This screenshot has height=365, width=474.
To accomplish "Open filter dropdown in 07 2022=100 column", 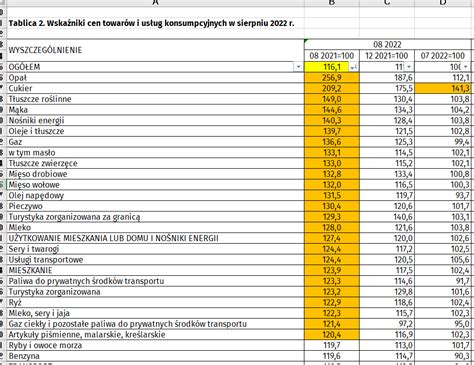I will coord(465,67).
